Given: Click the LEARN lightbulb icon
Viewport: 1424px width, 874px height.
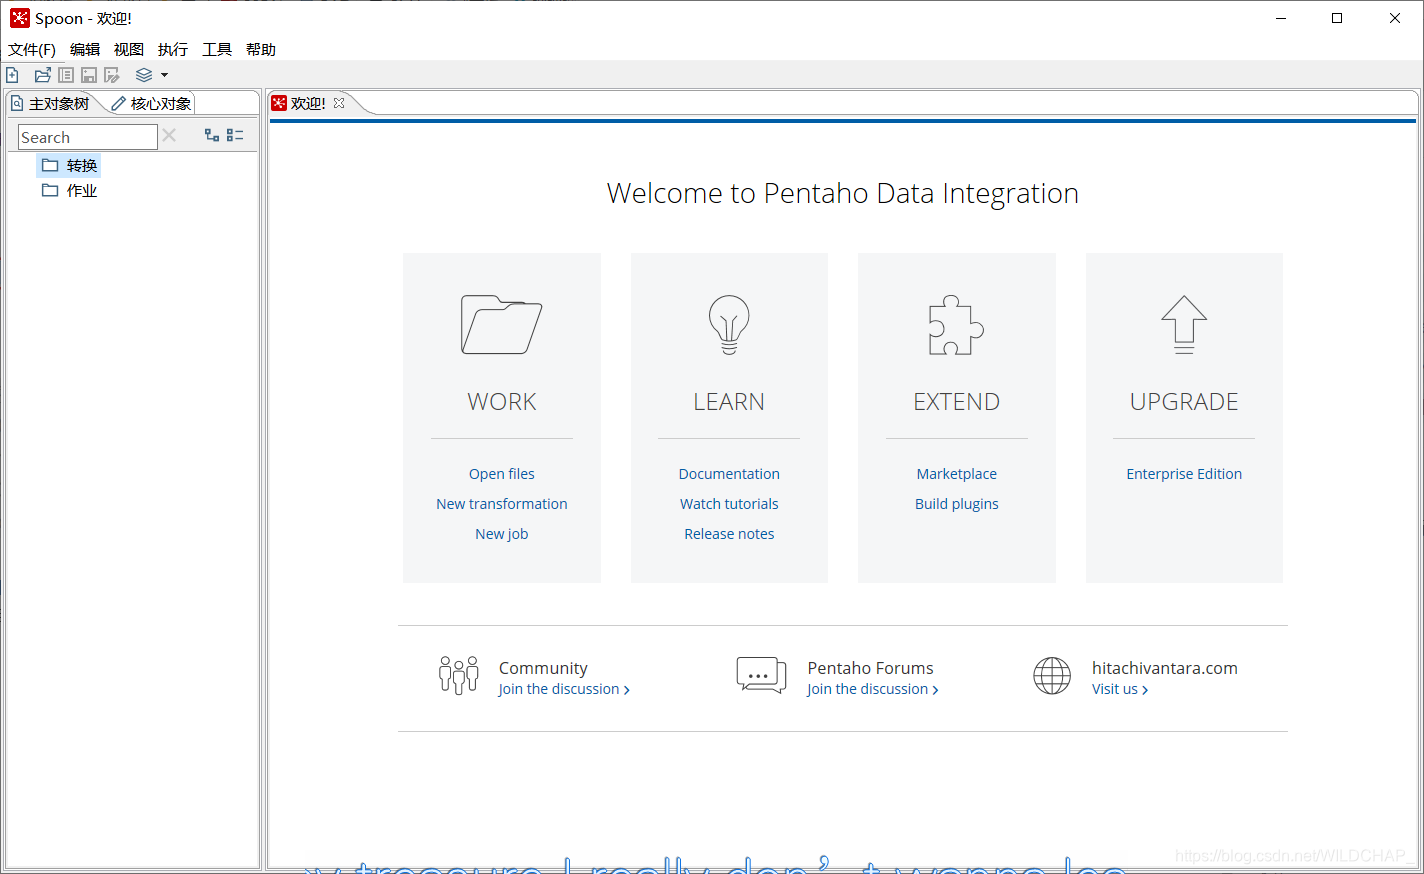Looking at the screenshot, I should pos(729,325).
